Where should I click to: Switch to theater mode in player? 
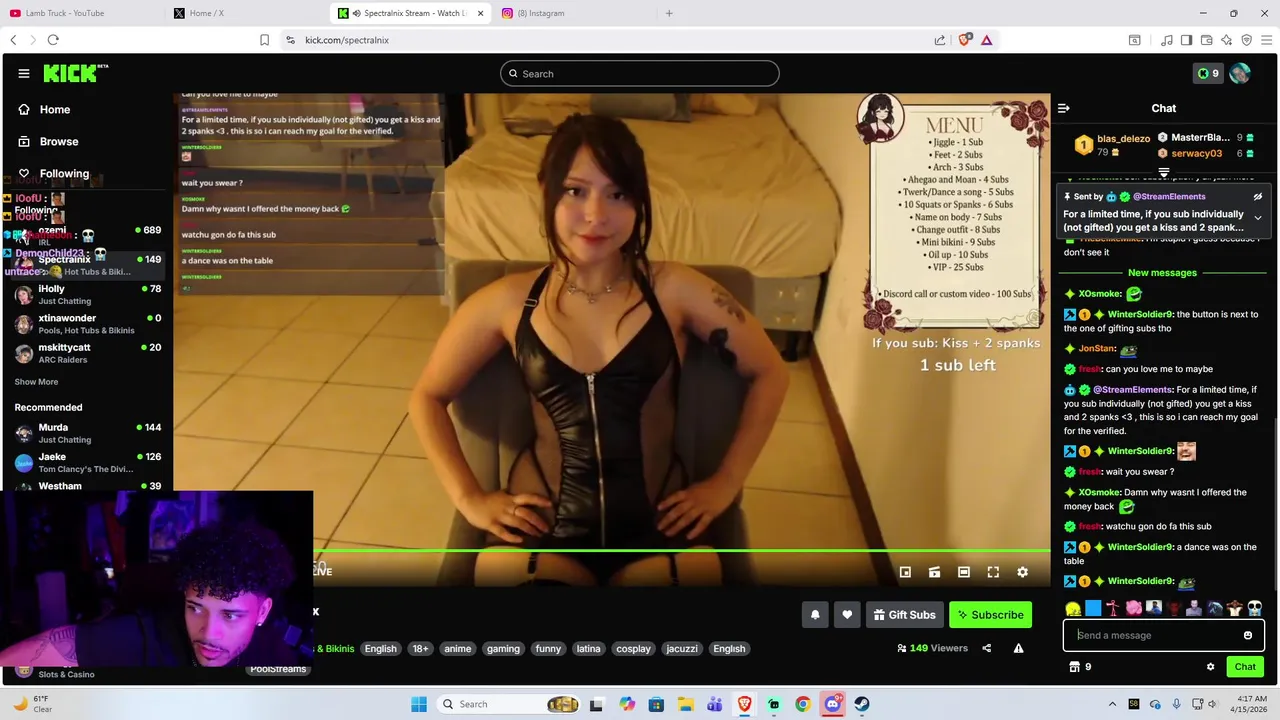coord(963,572)
